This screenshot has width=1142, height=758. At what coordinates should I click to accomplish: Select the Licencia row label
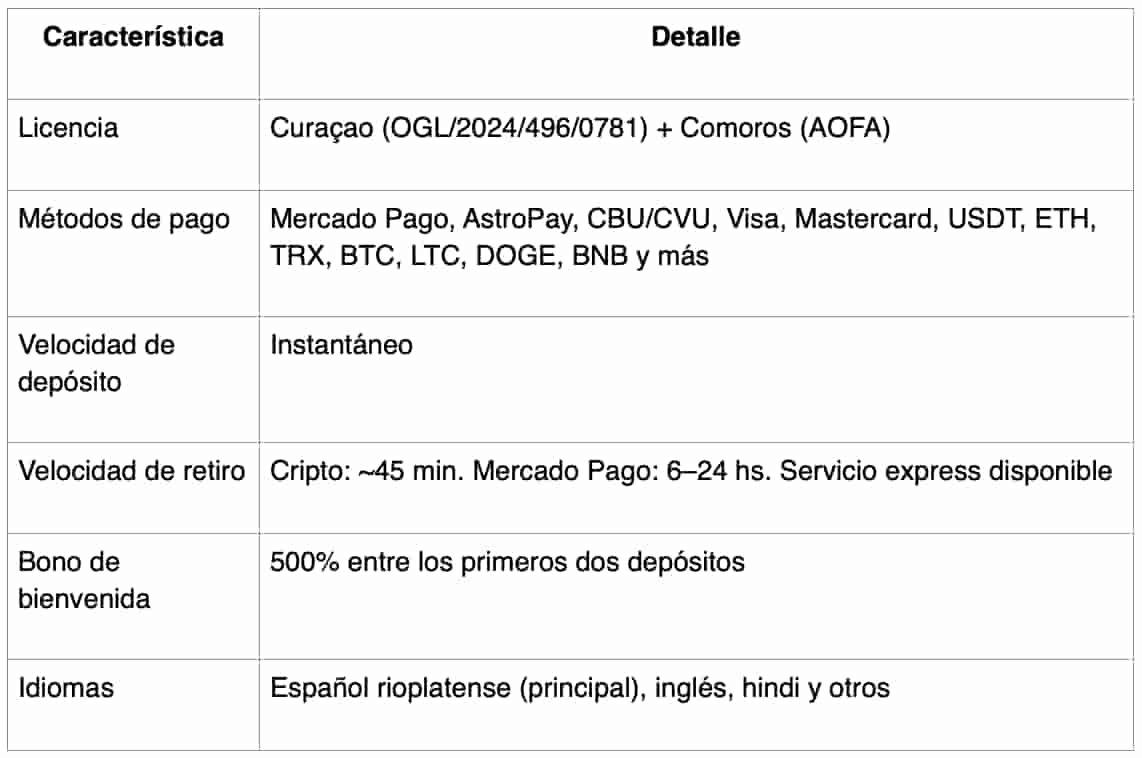point(68,128)
